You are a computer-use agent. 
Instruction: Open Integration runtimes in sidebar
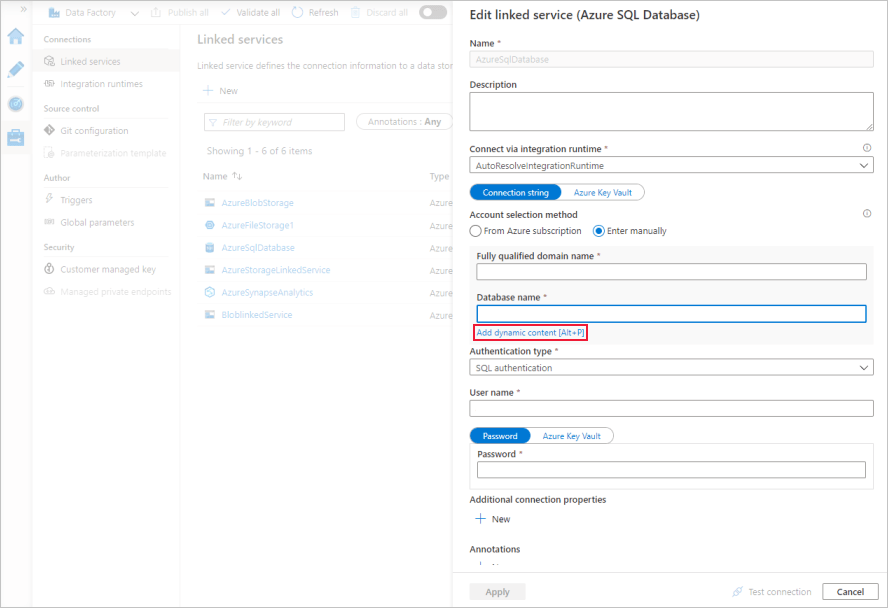point(101,84)
